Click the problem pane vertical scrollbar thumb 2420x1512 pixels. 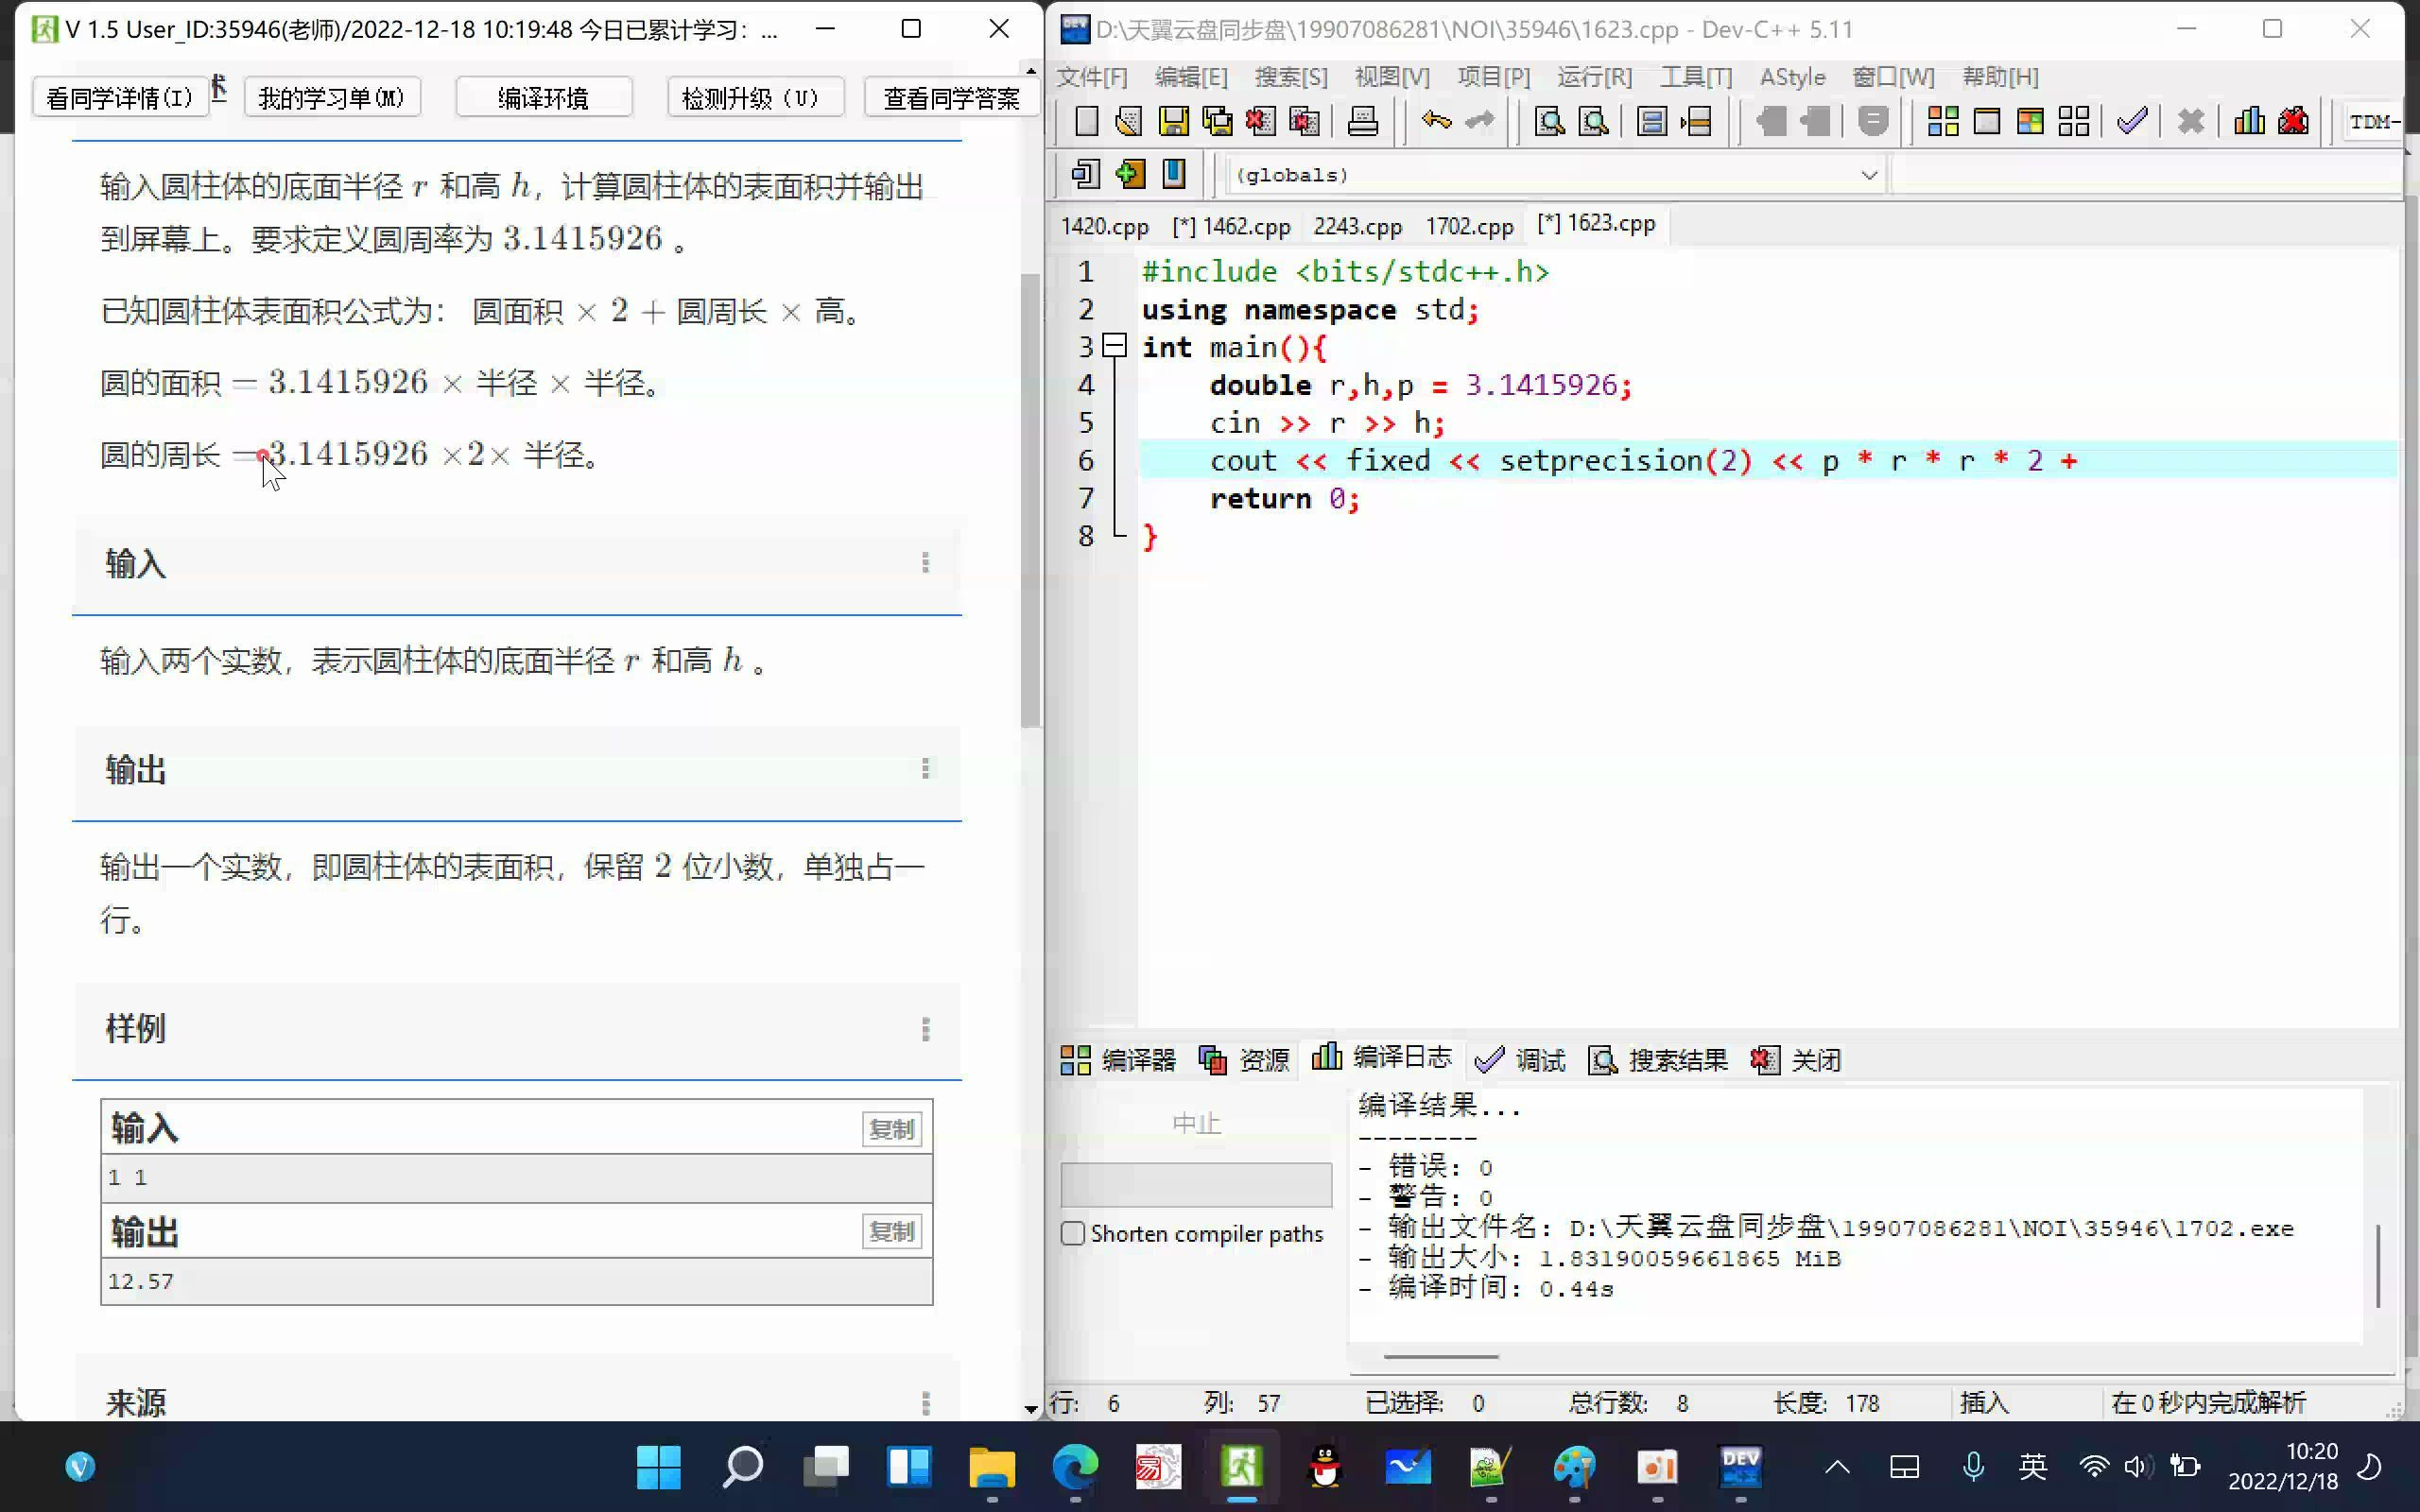coord(1031,500)
